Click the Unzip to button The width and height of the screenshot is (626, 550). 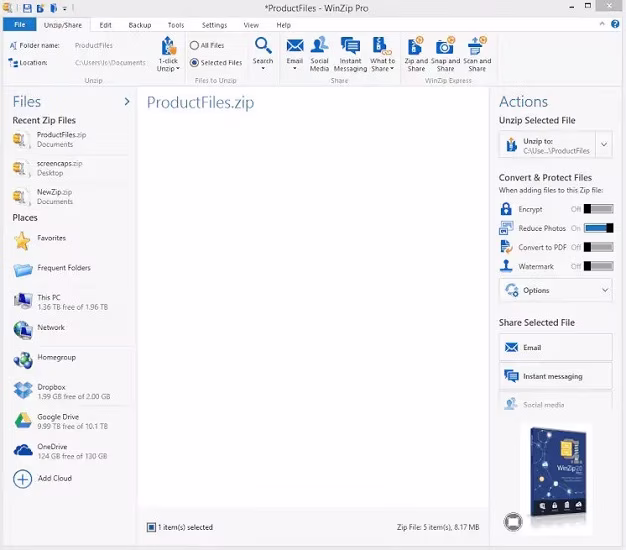547,144
